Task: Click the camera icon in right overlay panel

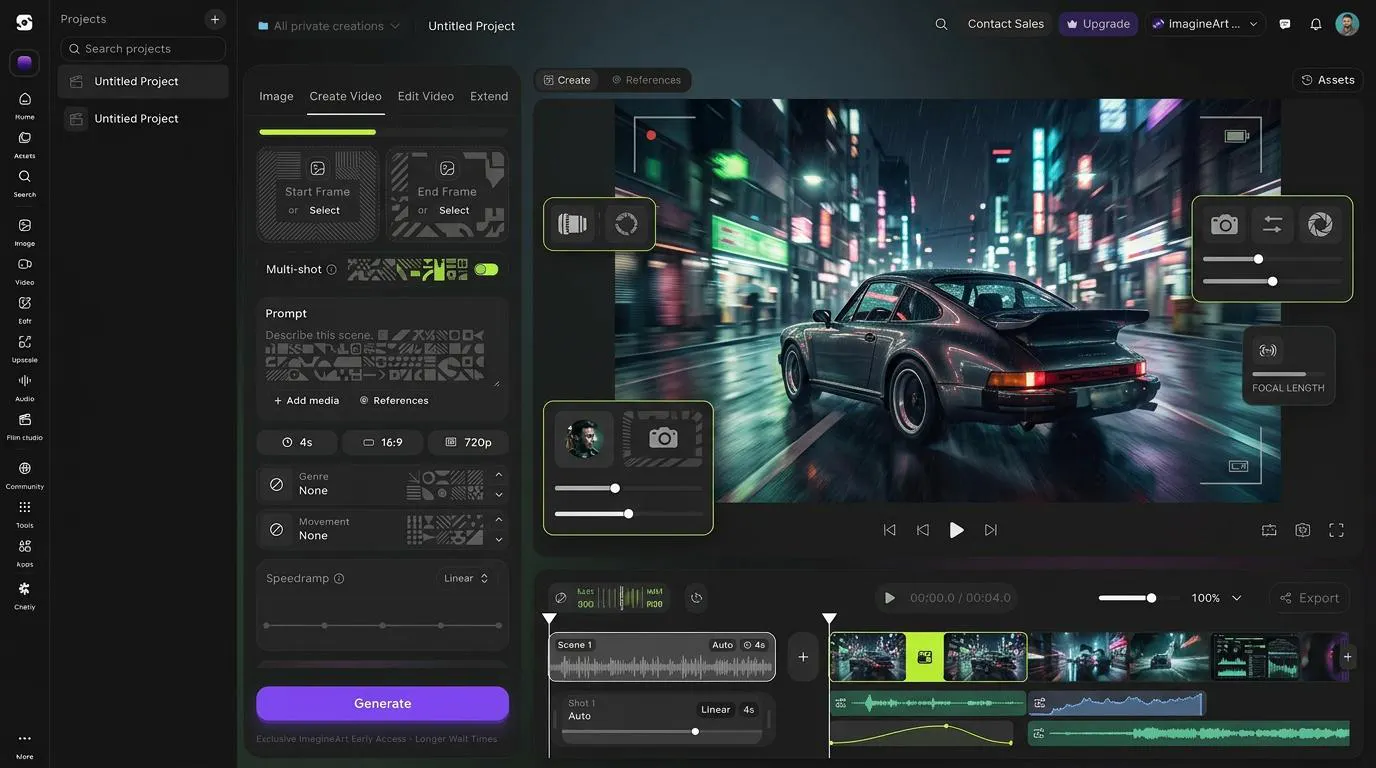Action: (x=1224, y=225)
